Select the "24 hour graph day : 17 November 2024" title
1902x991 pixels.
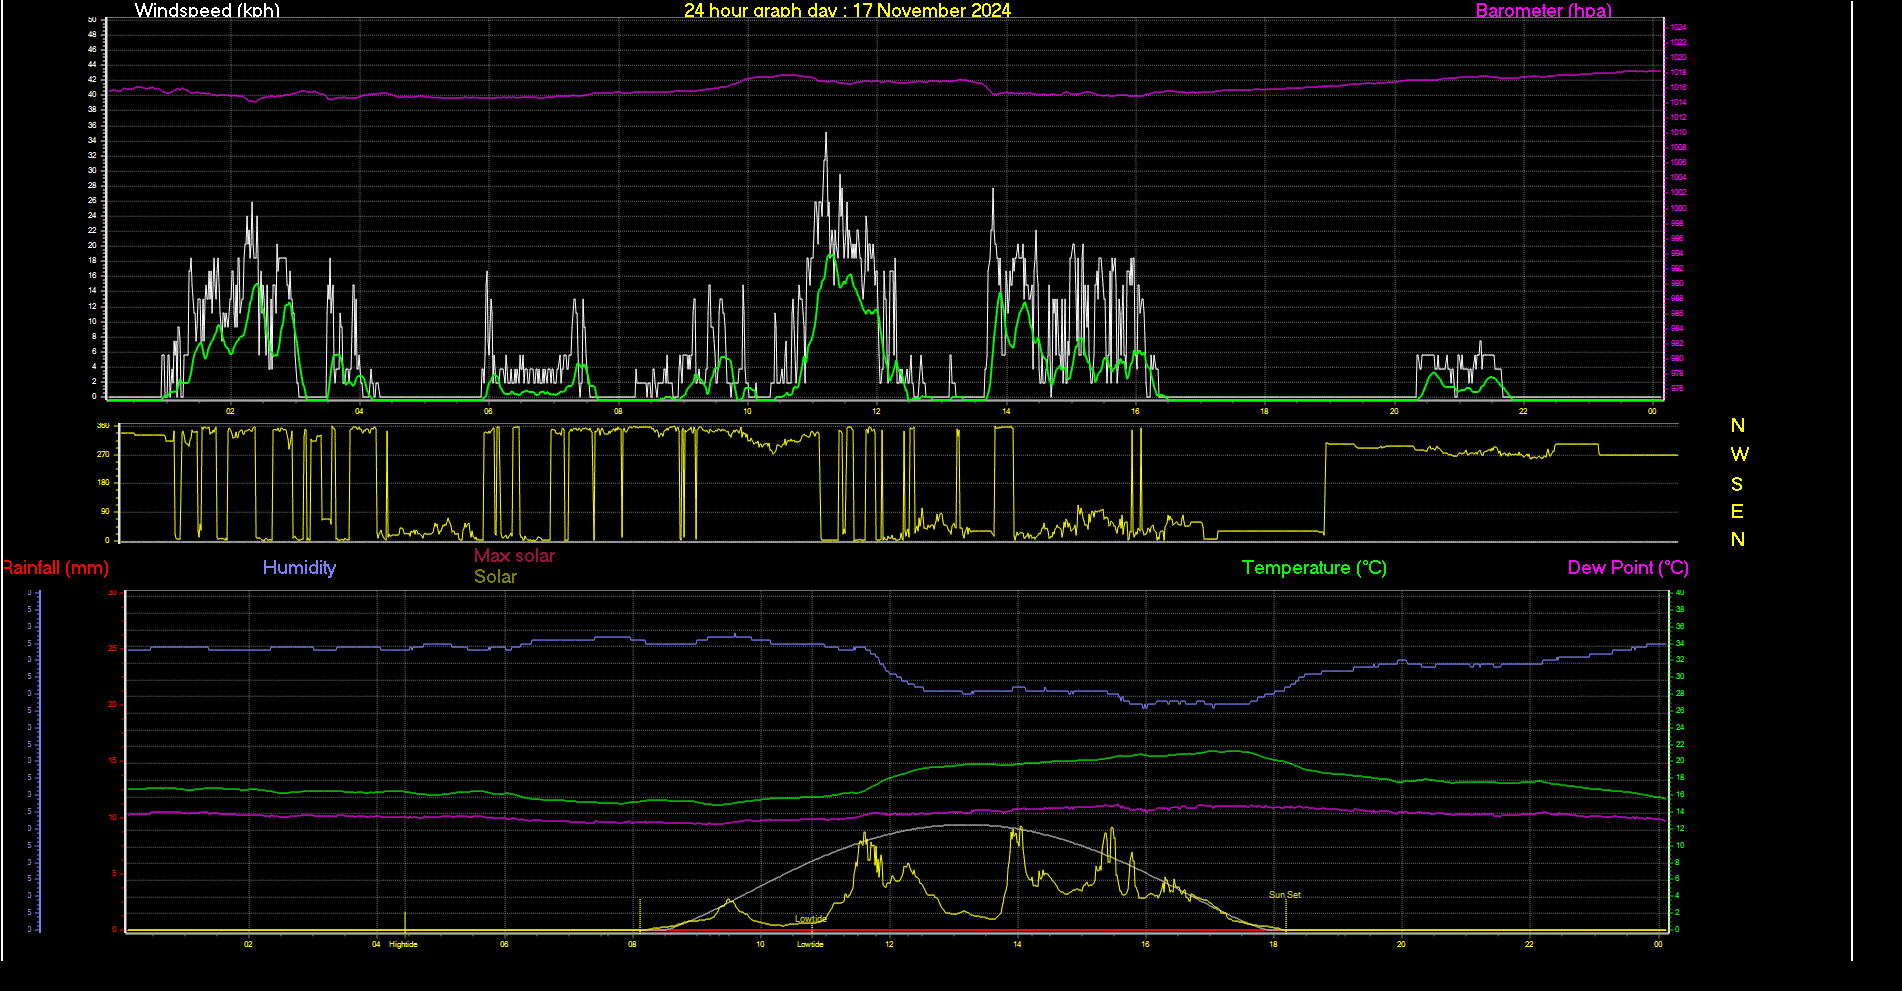coord(847,10)
